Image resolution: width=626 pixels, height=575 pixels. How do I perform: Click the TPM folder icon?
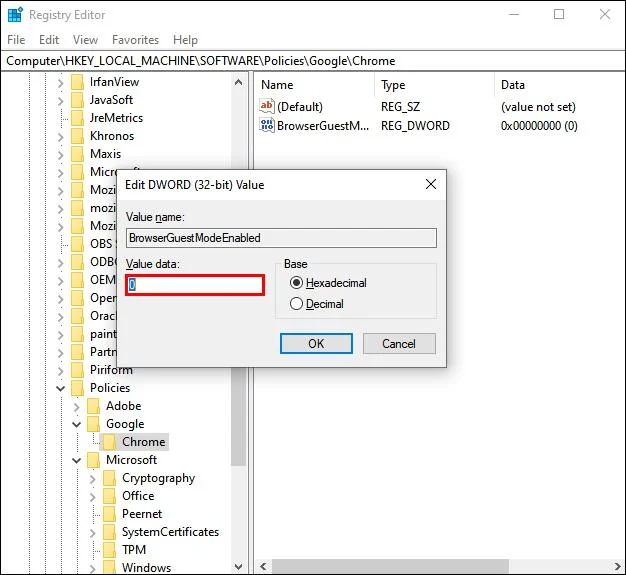[109, 550]
